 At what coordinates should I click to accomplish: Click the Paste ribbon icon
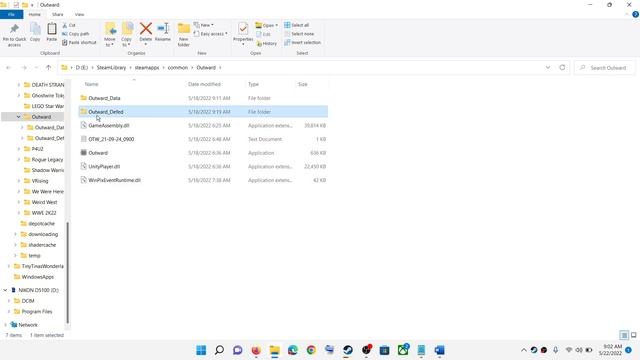click(x=51, y=32)
